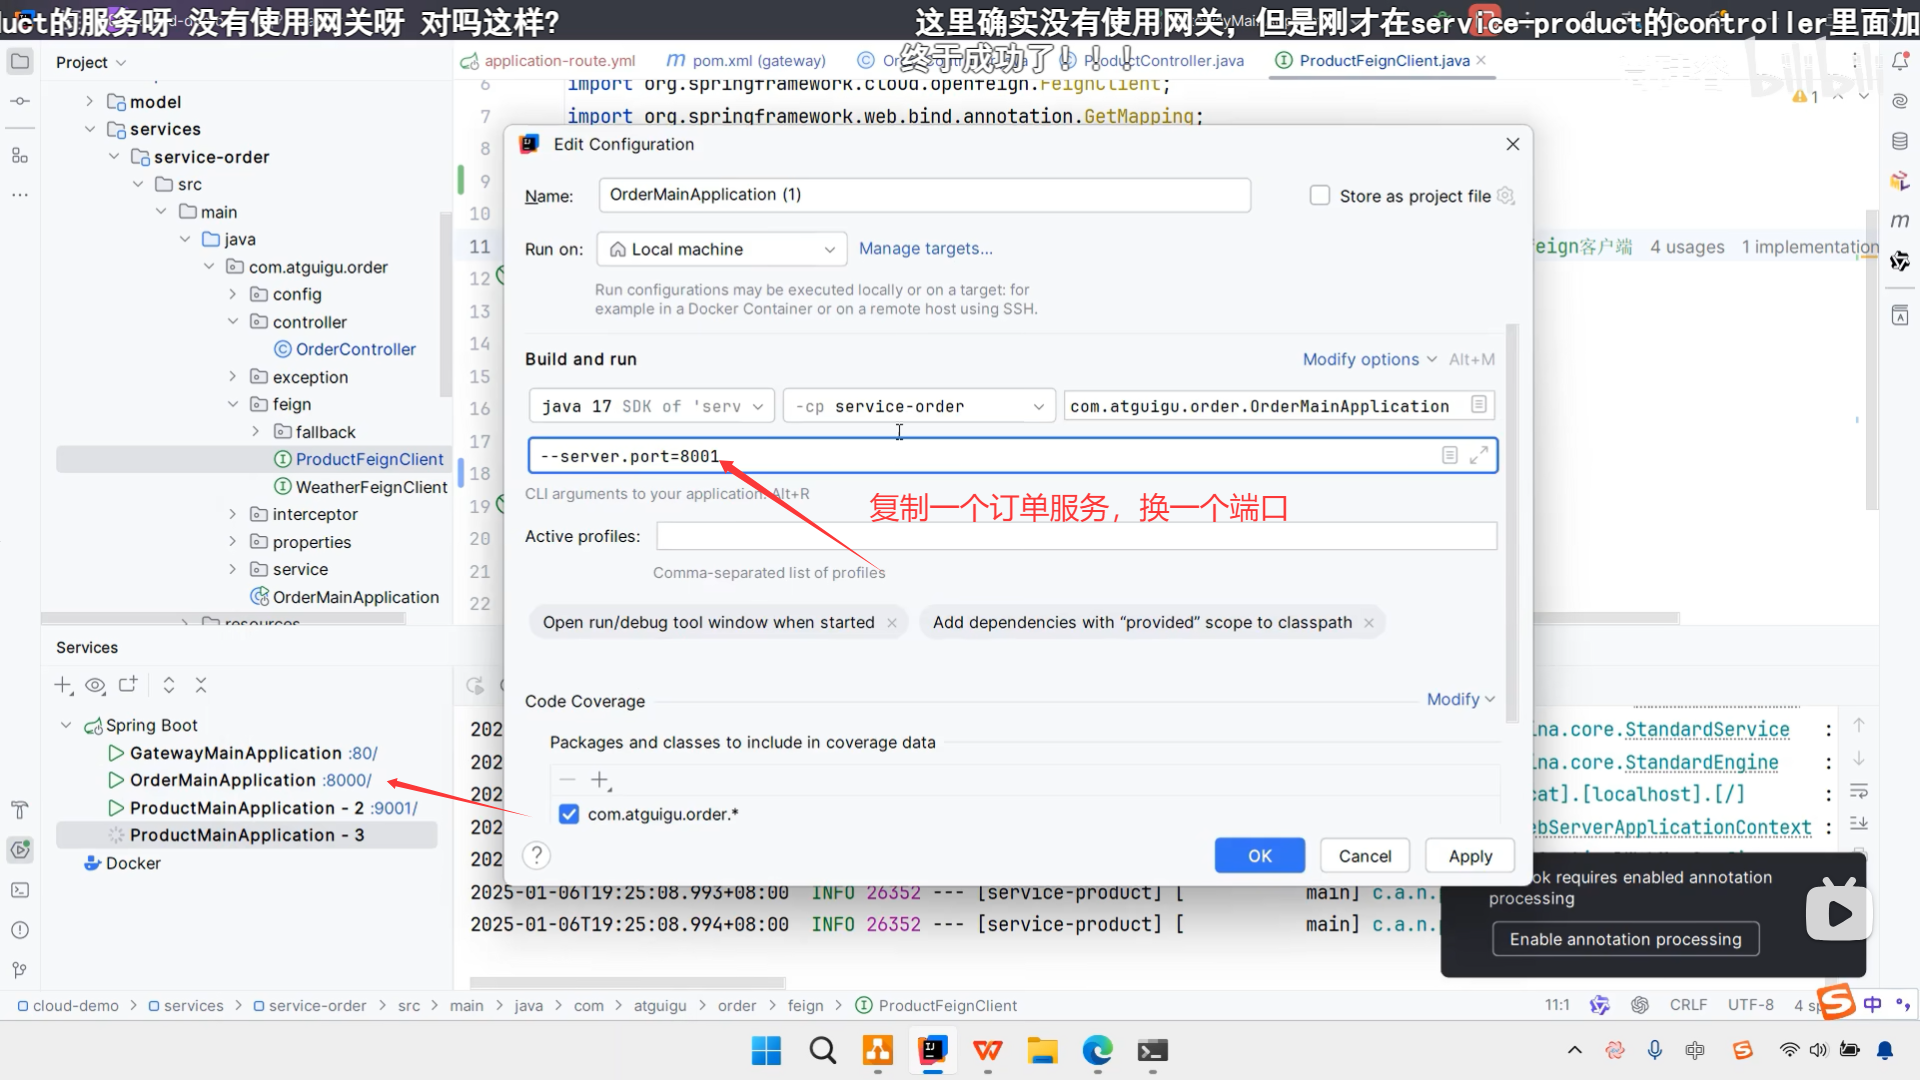Open the Database tool window icon
This screenshot has width=1920, height=1080.
pyautogui.click(x=1900, y=141)
